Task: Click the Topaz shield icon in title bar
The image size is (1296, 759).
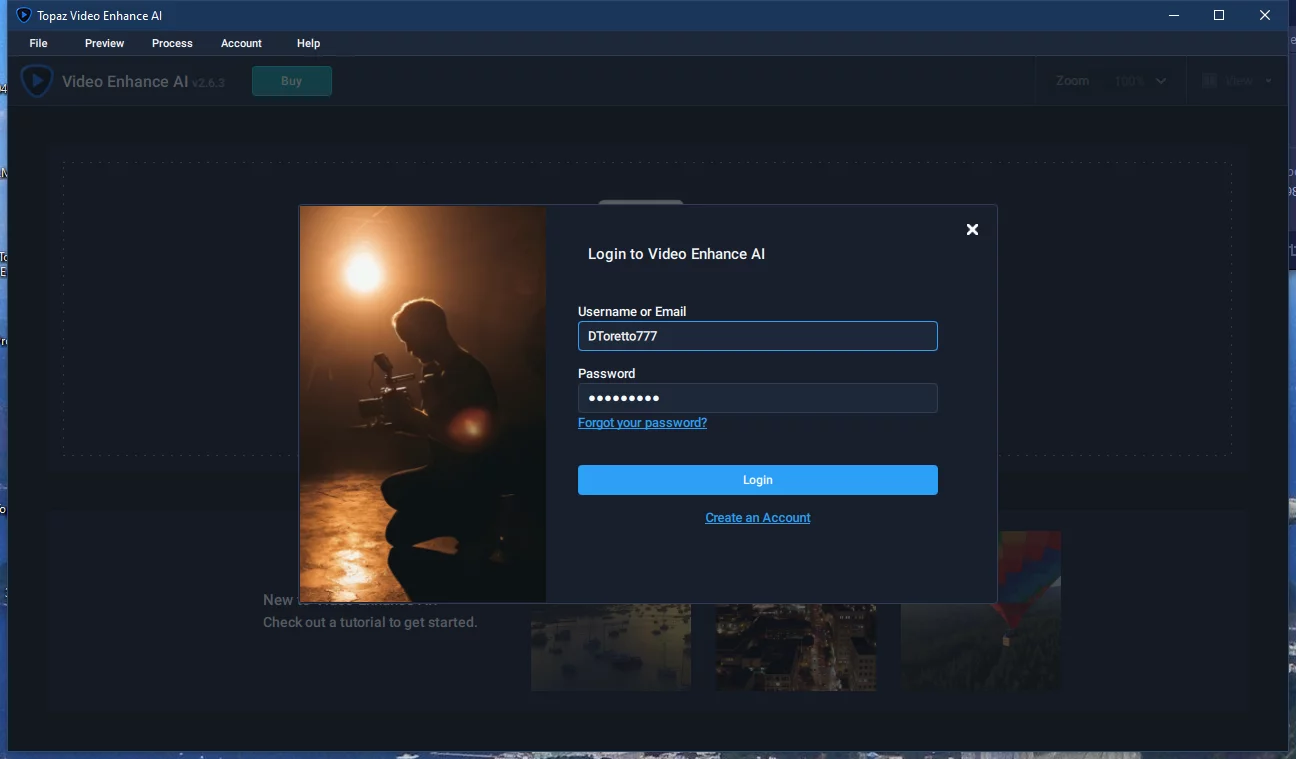Action: coord(24,15)
